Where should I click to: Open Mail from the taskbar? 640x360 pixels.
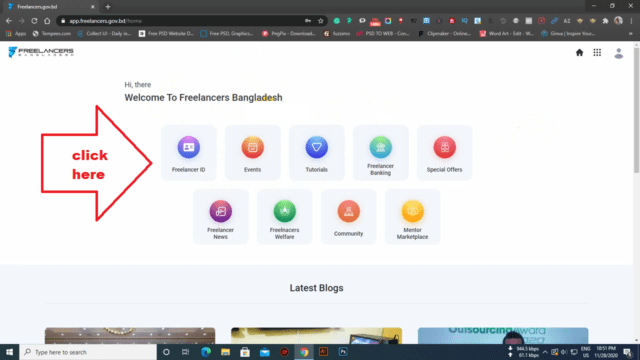coord(264,352)
